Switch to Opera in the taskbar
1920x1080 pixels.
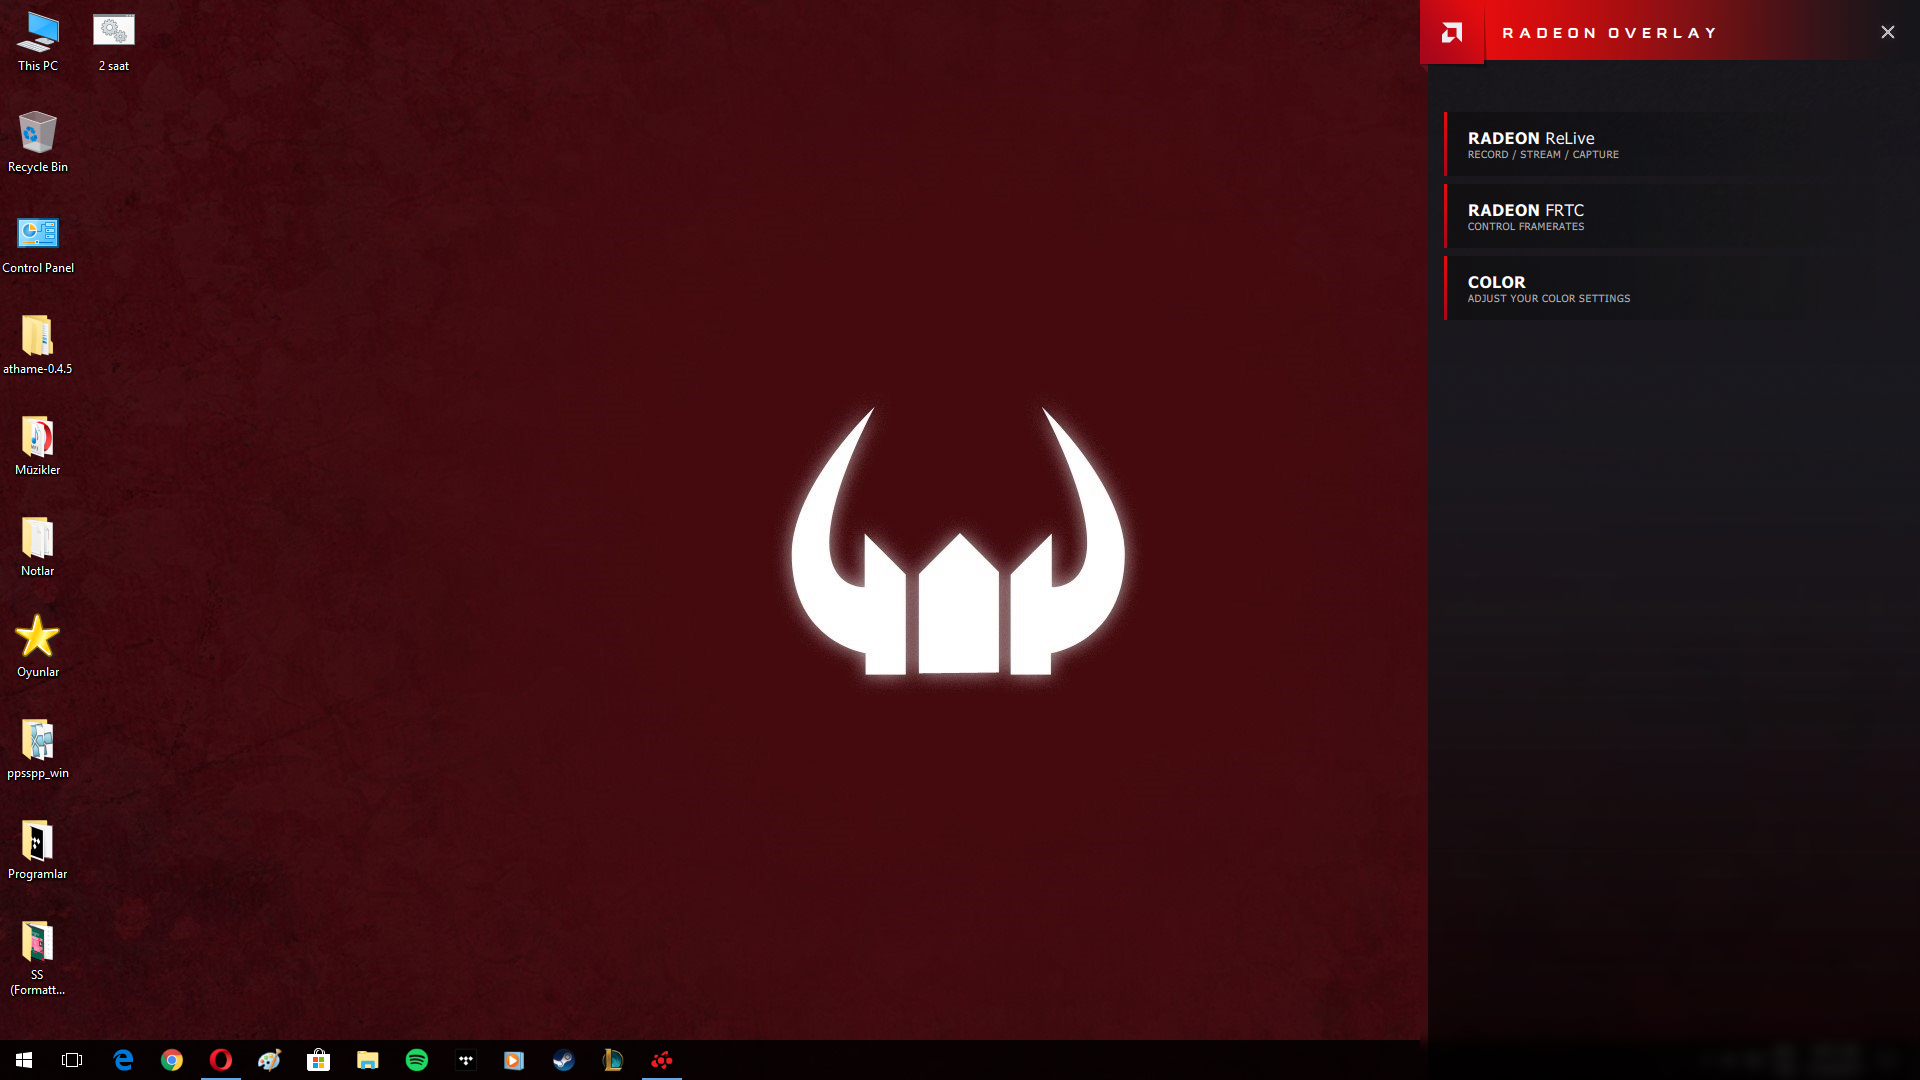(x=221, y=1060)
